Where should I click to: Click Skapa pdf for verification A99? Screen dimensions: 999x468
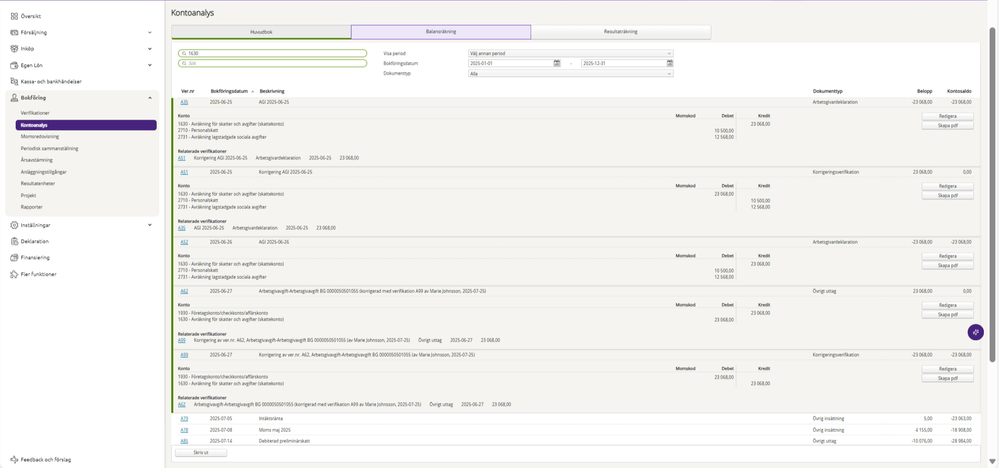coord(947,378)
